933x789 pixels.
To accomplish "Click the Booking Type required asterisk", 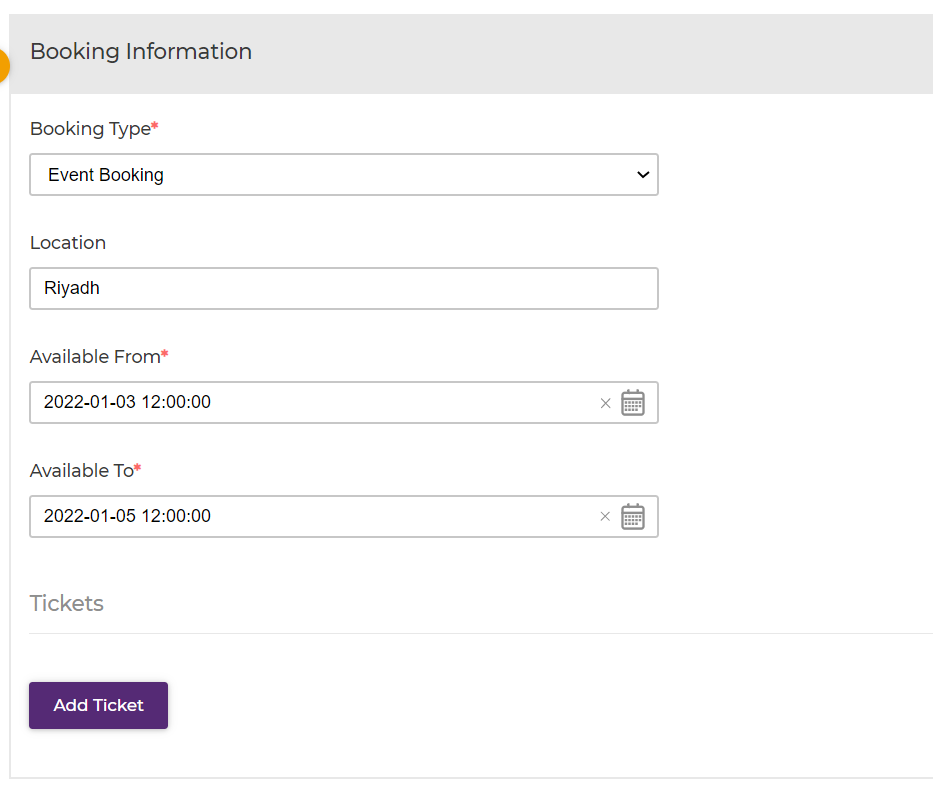I will click(155, 127).
